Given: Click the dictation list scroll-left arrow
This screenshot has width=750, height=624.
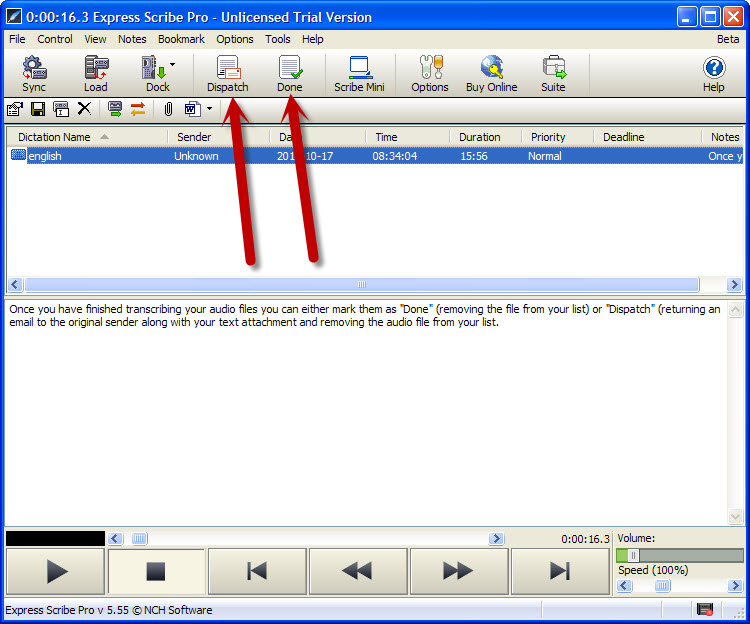Looking at the screenshot, I should coord(15,285).
